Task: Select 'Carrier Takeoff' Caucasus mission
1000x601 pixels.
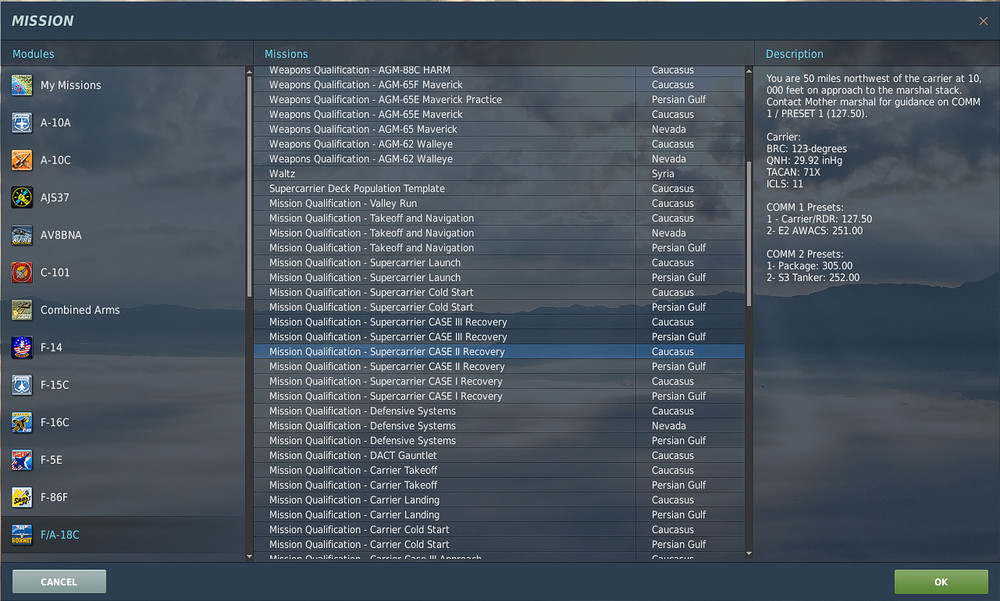Action: tap(499, 470)
